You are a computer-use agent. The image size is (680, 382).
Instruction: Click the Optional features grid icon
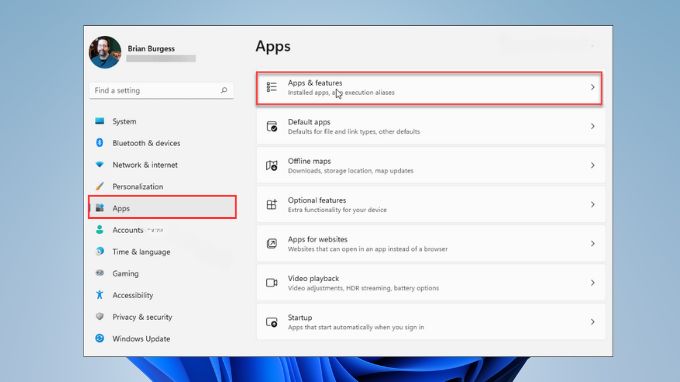pyautogui.click(x=271, y=204)
